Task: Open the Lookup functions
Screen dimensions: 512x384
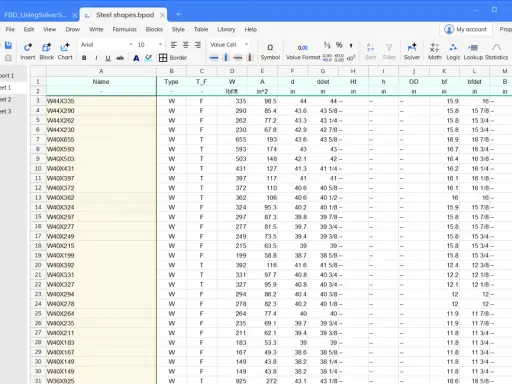Action: (x=473, y=52)
